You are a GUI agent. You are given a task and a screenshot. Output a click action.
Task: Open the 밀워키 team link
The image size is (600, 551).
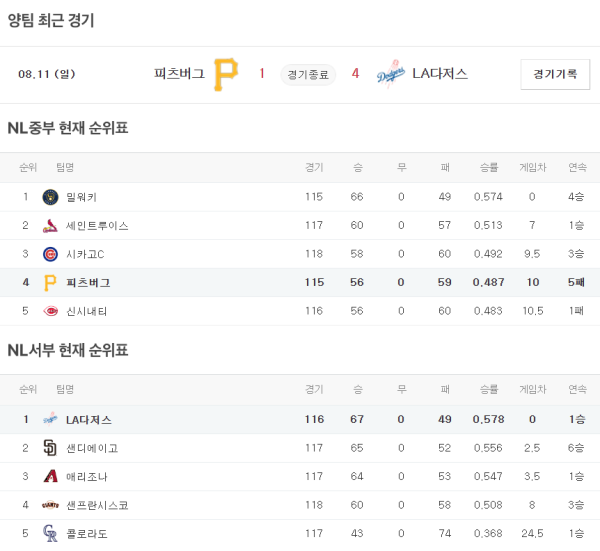pos(81,197)
